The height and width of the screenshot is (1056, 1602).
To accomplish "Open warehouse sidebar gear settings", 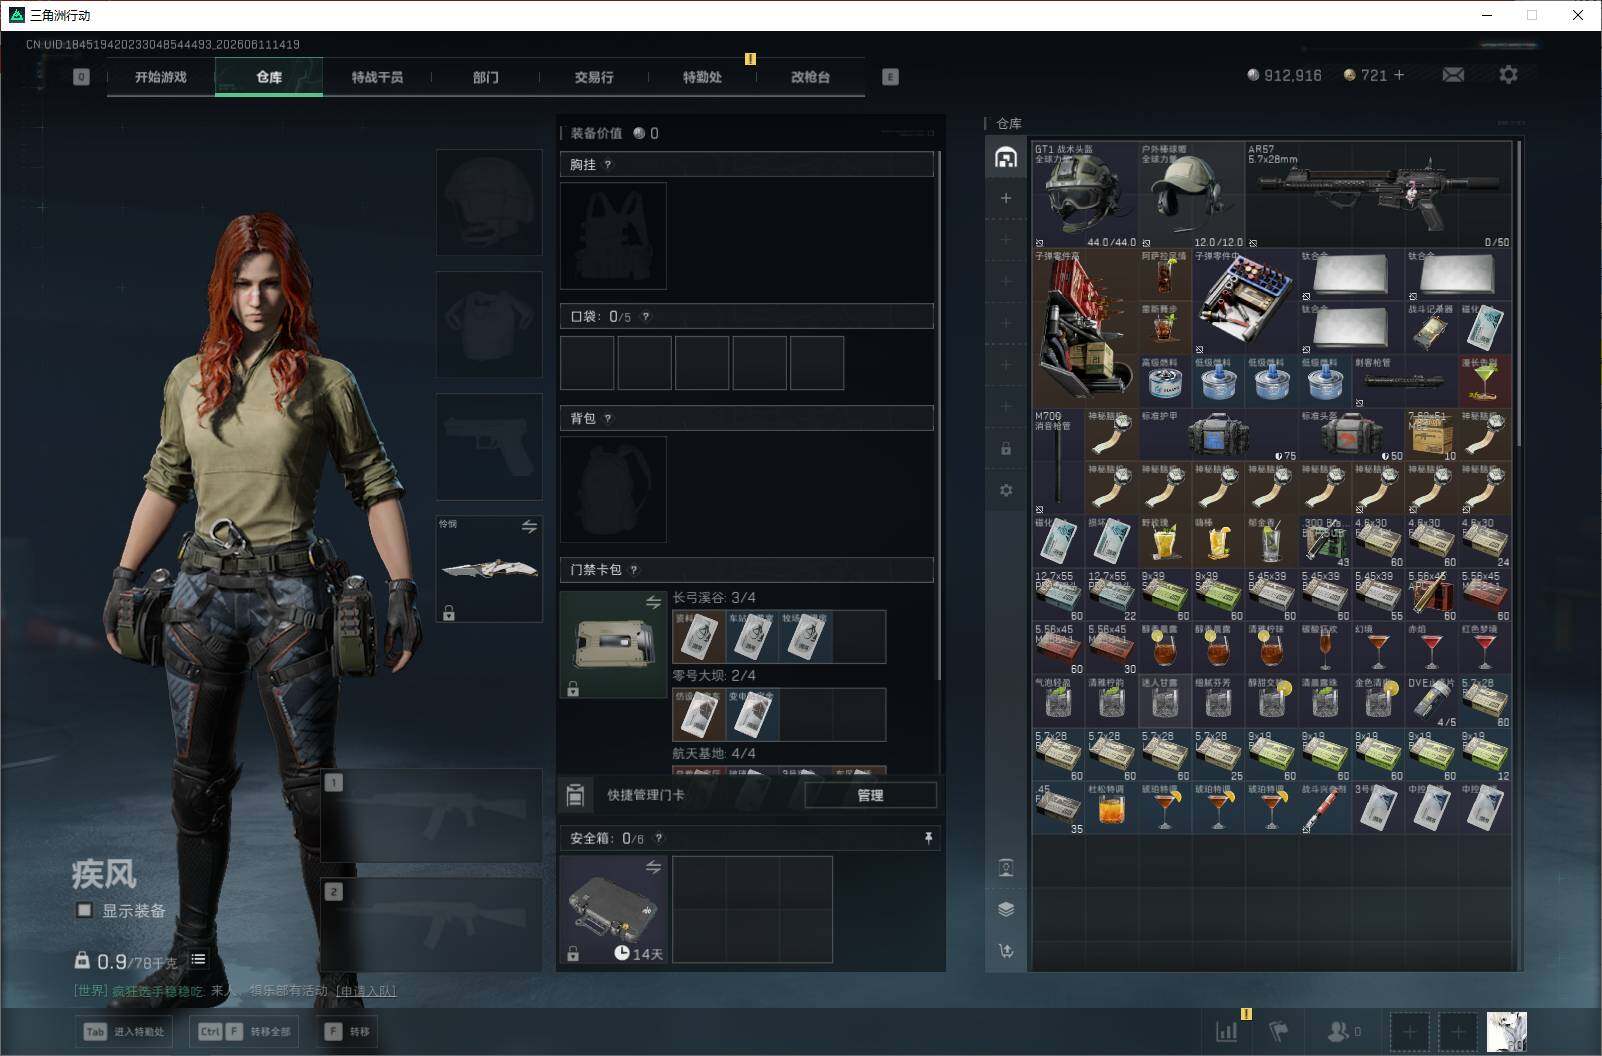I will point(1006,490).
